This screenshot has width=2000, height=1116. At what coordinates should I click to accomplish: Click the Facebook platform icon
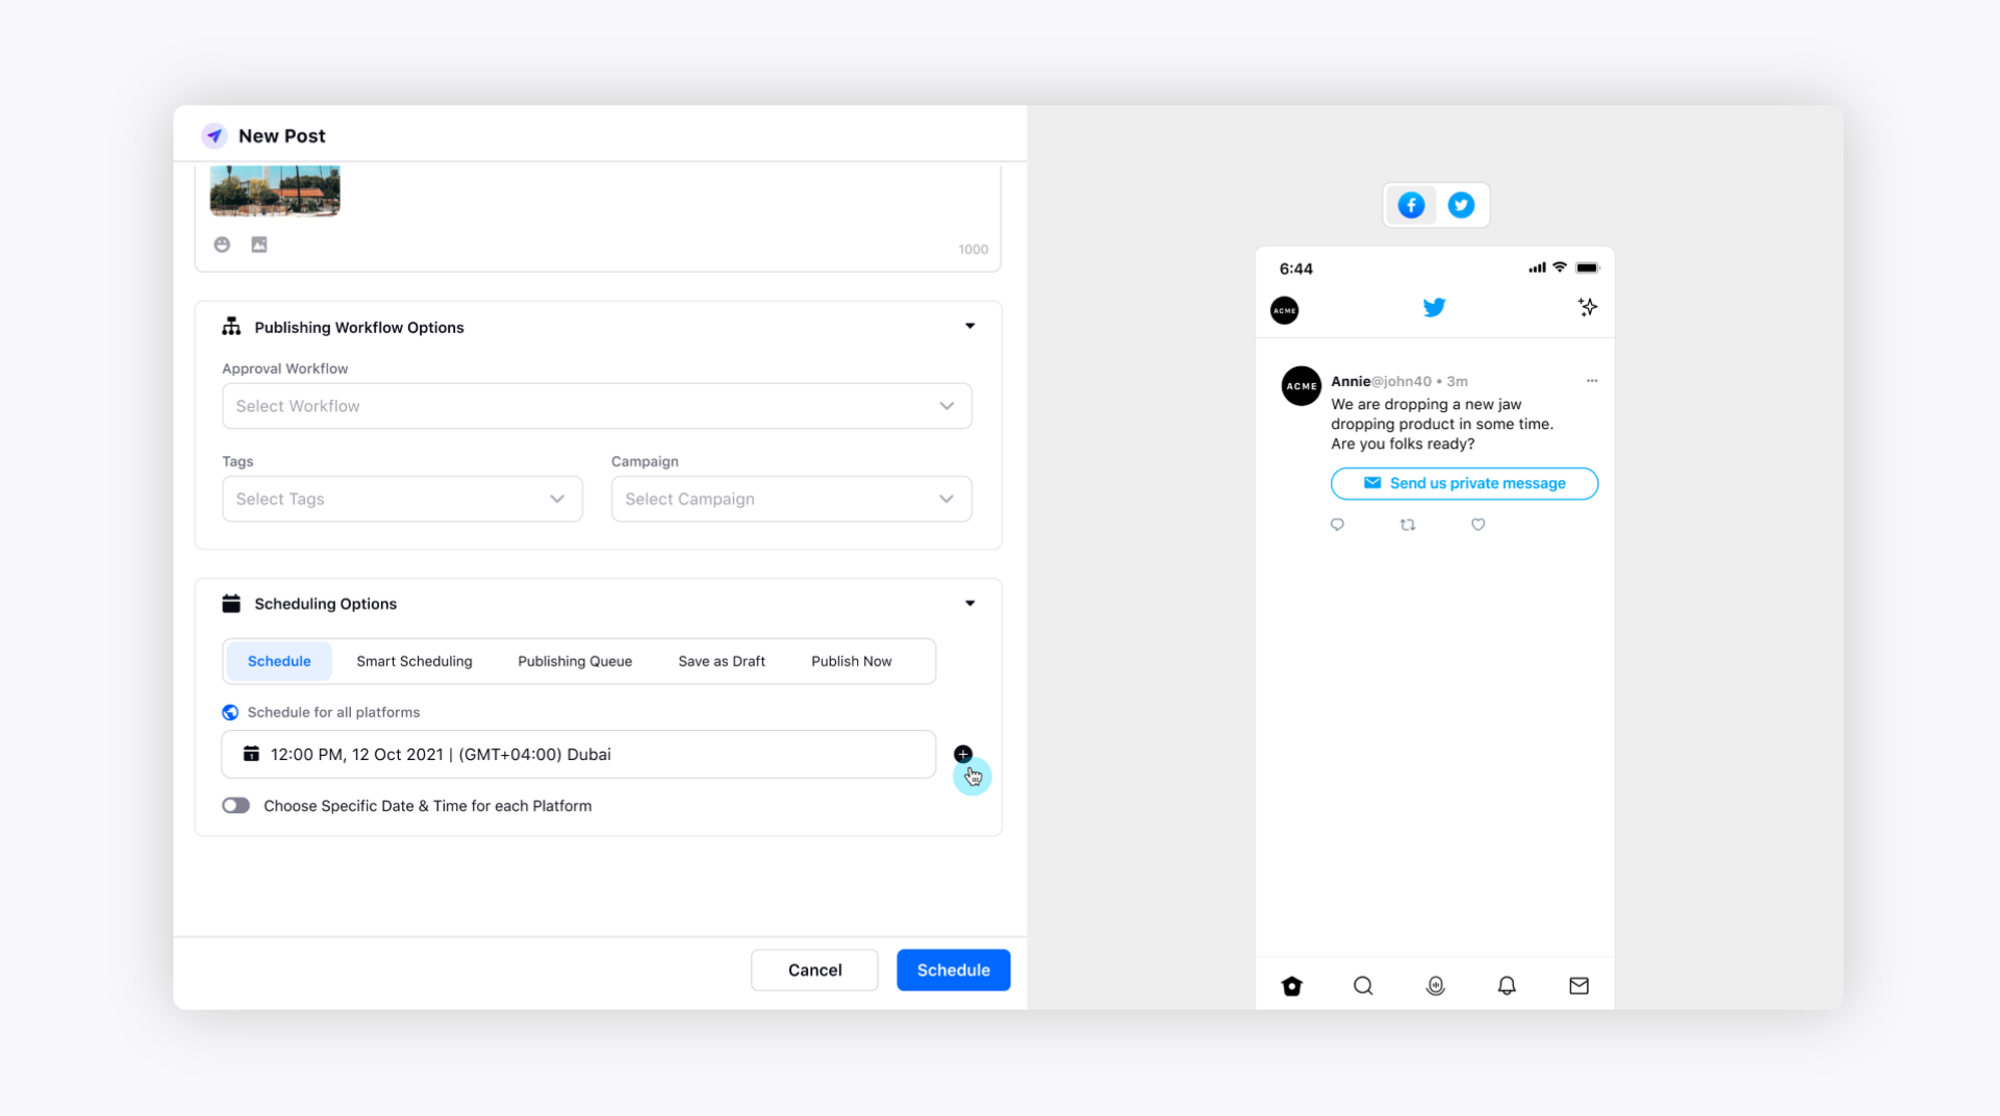pyautogui.click(x=1411, y=205)
